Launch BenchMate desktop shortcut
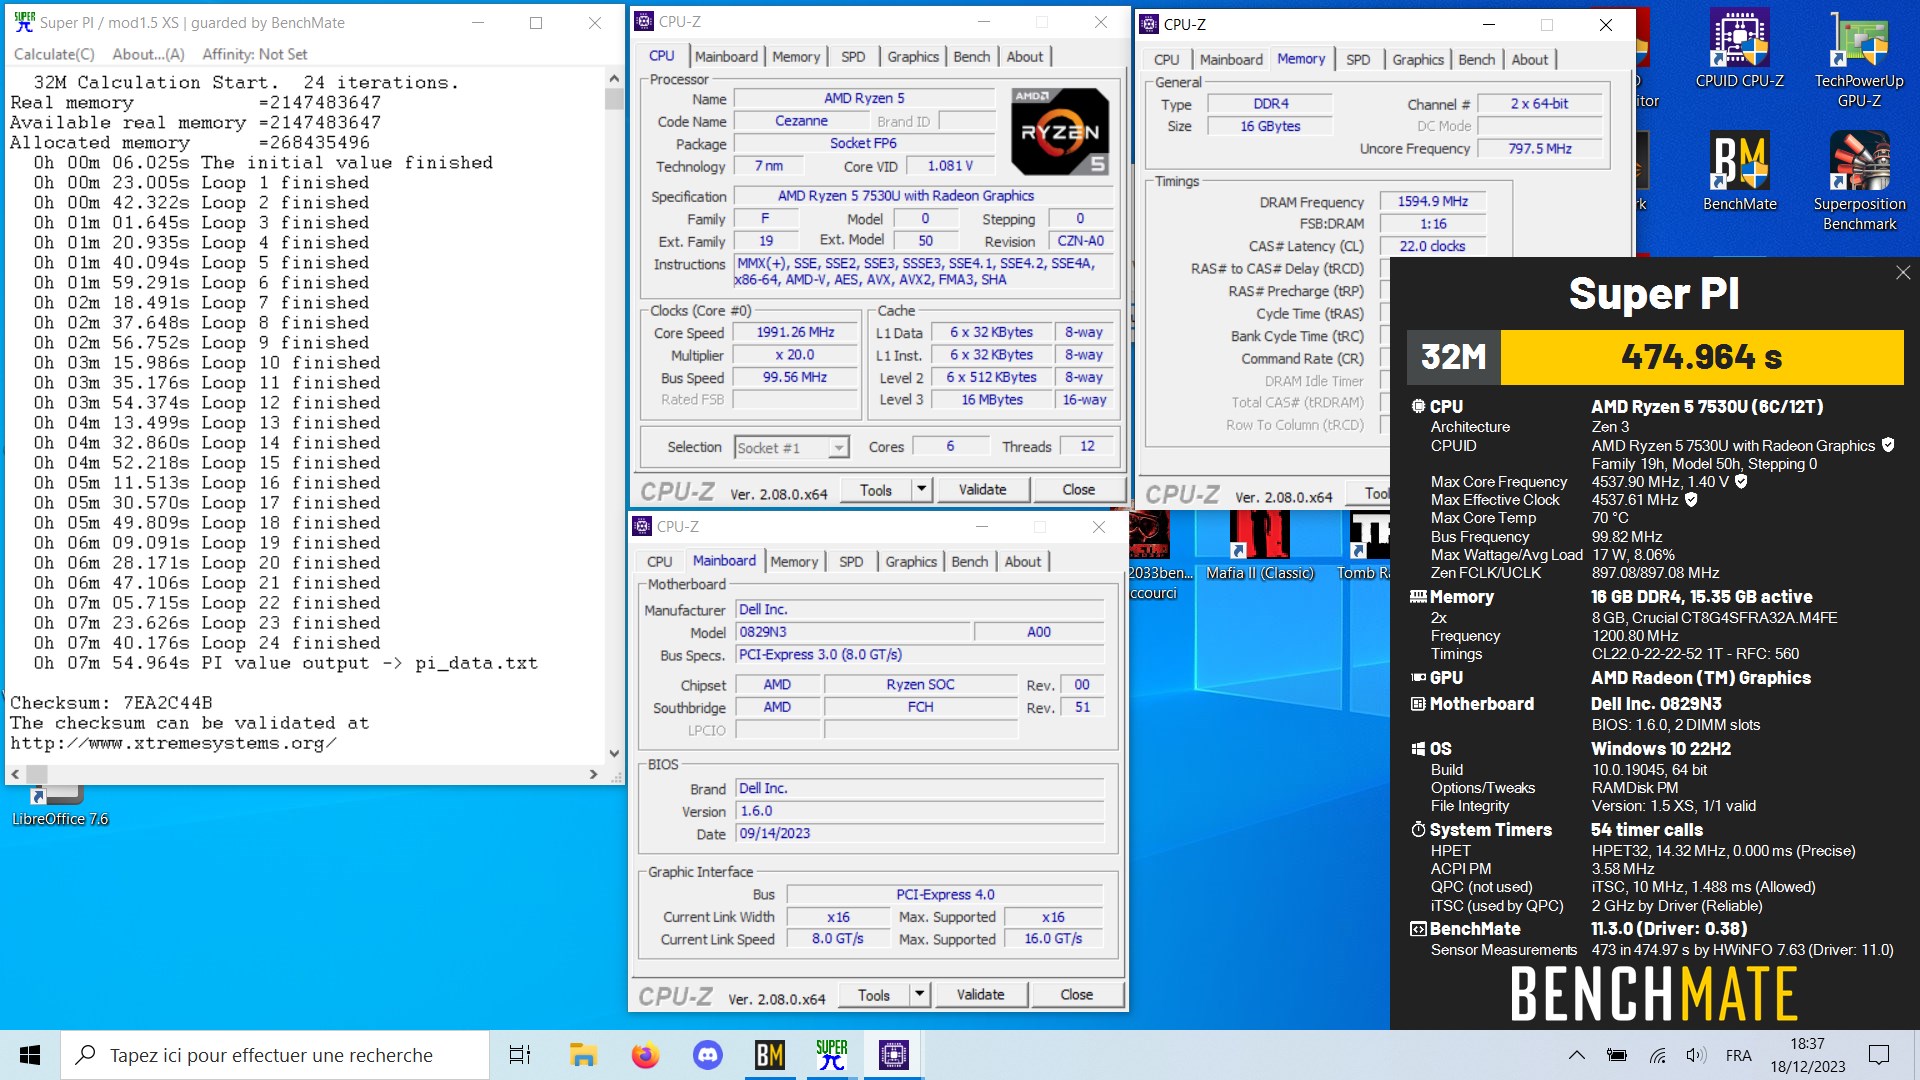The image size is (1920, 1080). point(1739,172)
